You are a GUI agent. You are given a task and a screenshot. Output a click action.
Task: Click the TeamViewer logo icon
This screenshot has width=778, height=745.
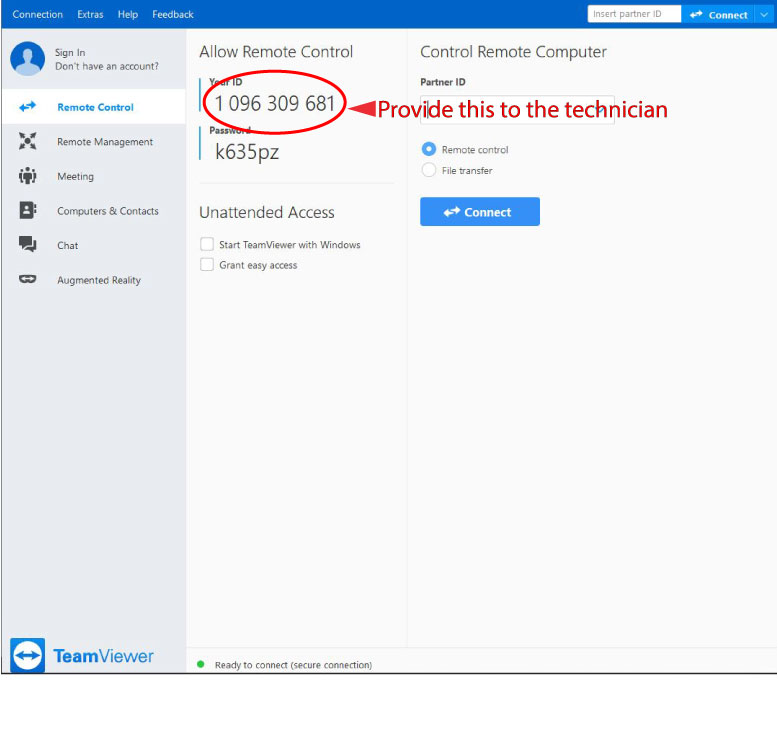pyautogui.click(x=27, y=655)
